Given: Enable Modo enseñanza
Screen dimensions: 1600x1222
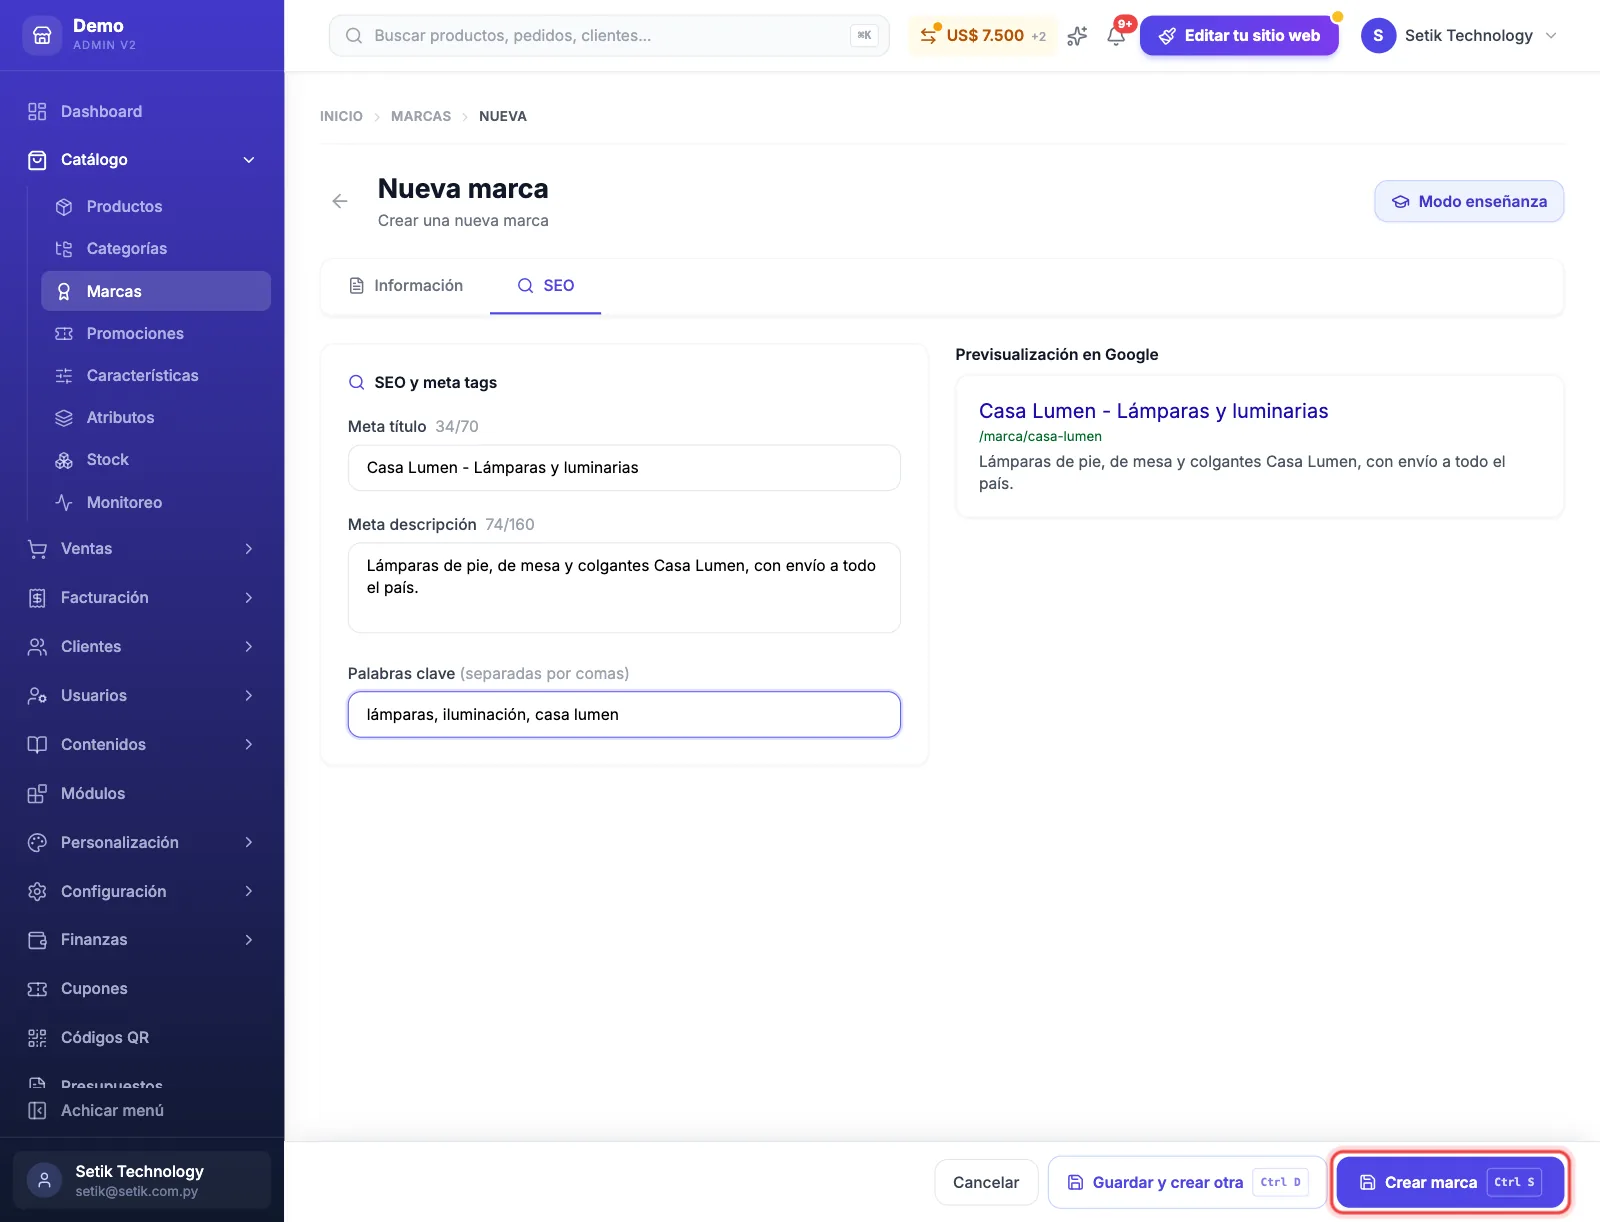Looking at the screenshot, I should [1469, 201].
